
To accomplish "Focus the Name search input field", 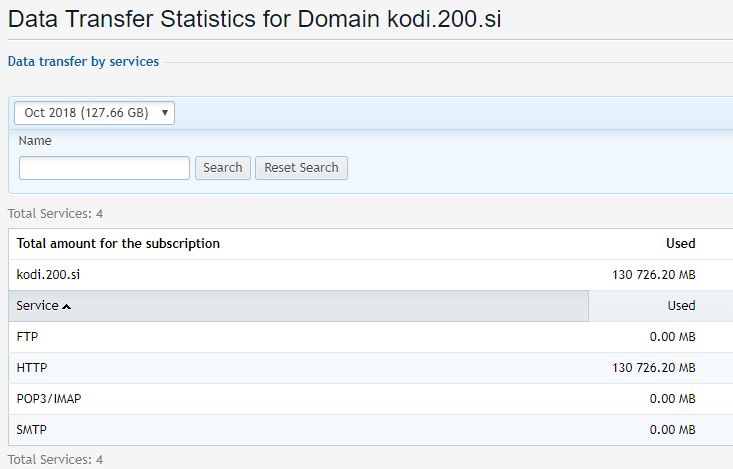I will (104, 168).
